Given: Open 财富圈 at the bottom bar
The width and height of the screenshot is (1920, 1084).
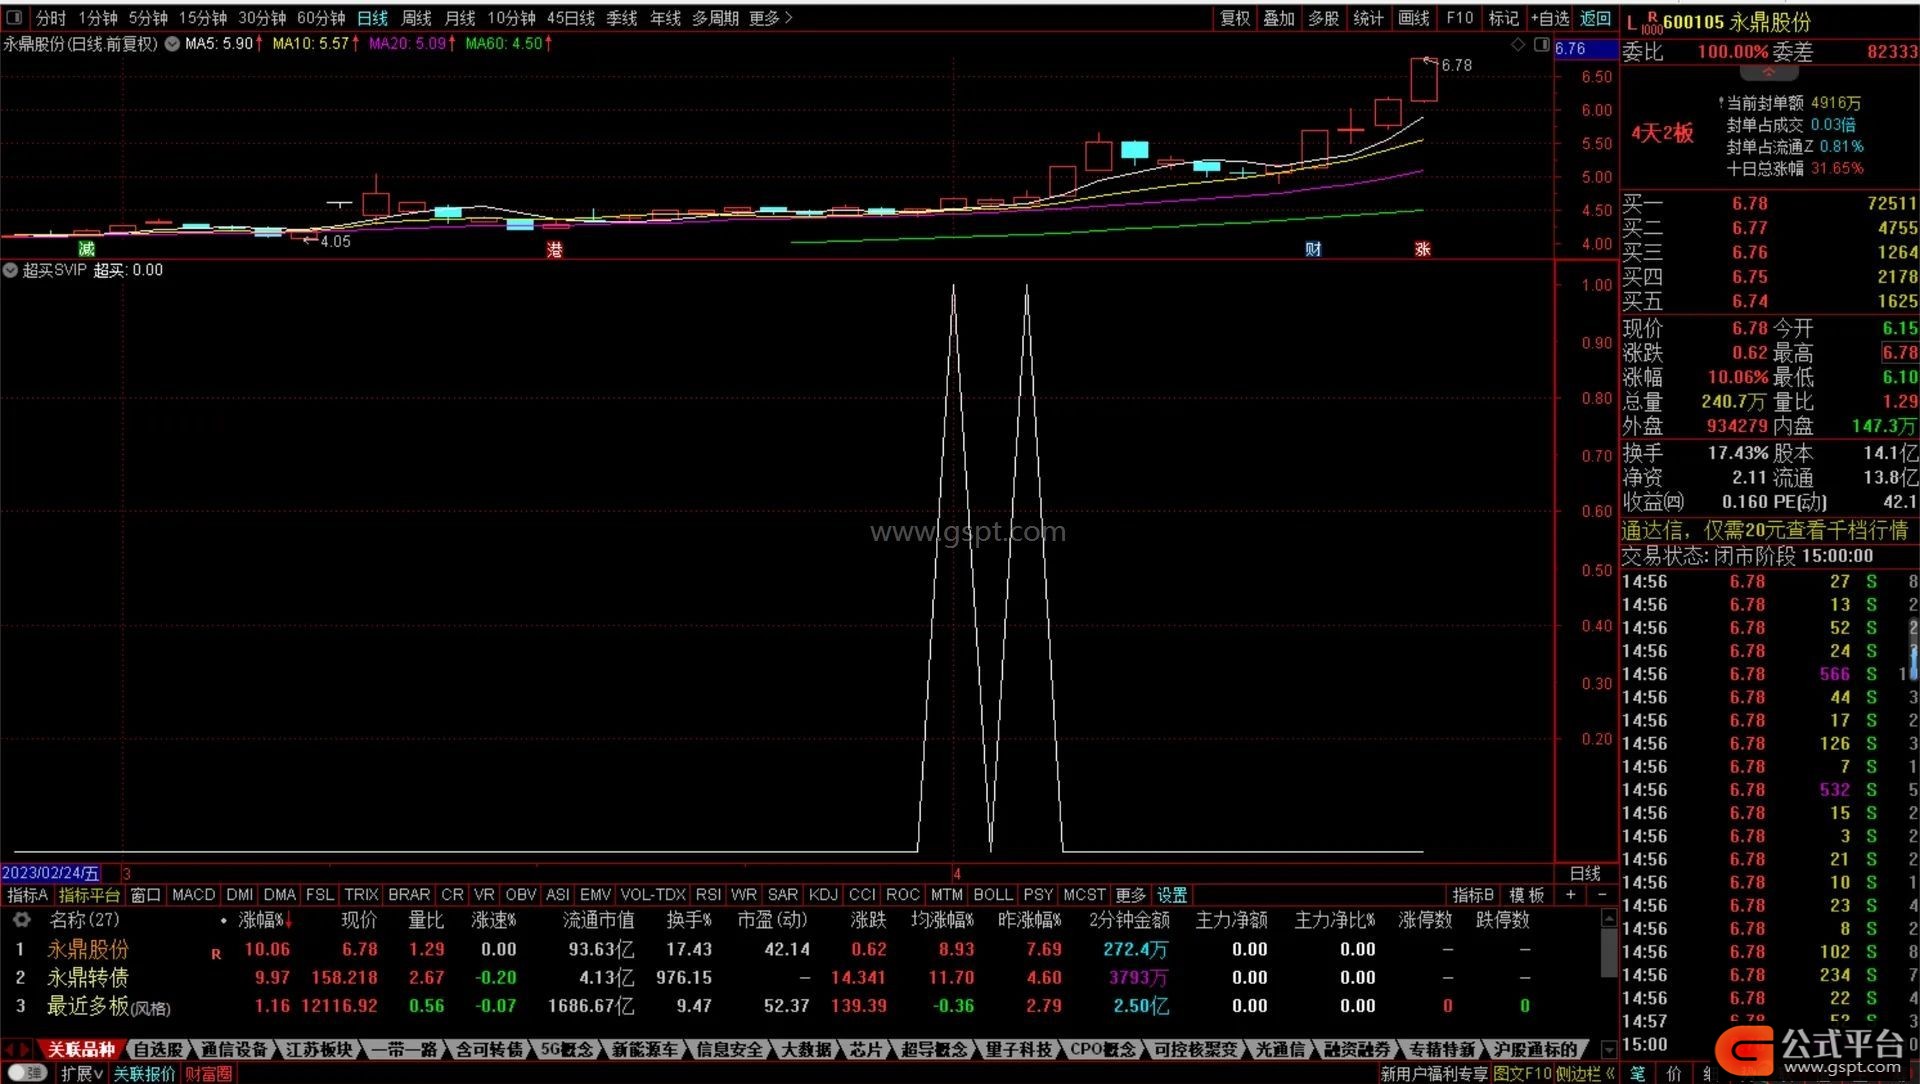Looking at the screenshot, I should 208,1073.
